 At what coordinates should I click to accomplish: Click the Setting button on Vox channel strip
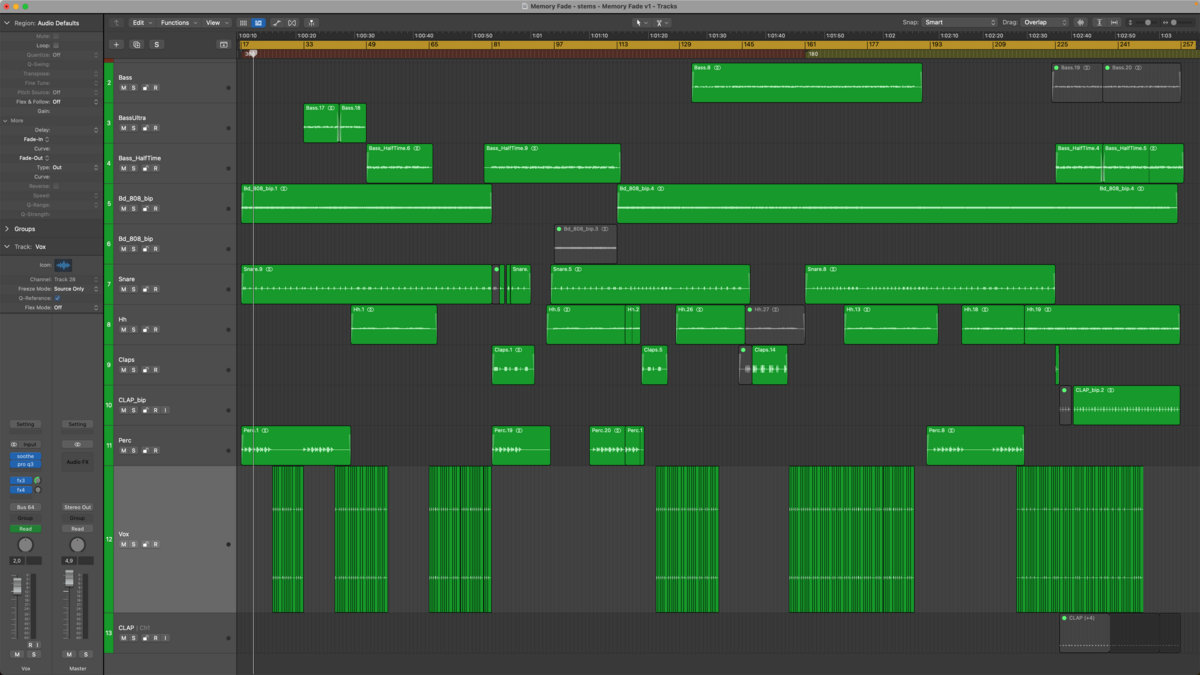pos(25,424)
